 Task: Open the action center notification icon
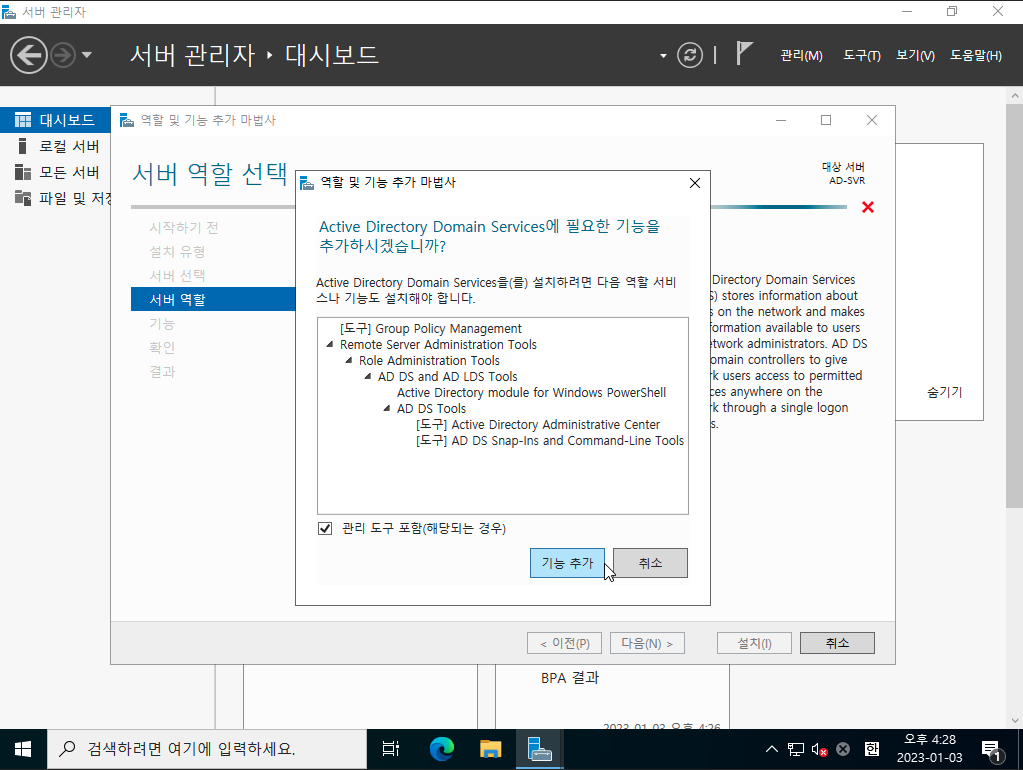pyautogui.click(x=992, y=750)
